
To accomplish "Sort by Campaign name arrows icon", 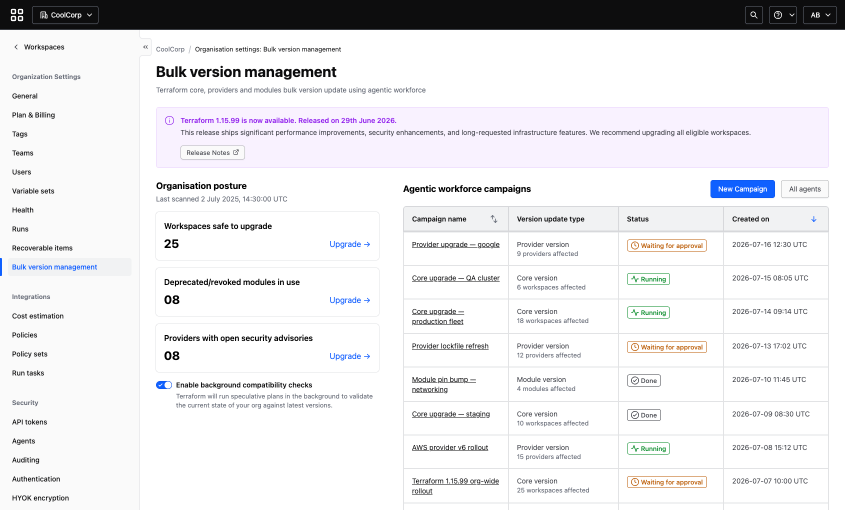I will tap(494, 219).
